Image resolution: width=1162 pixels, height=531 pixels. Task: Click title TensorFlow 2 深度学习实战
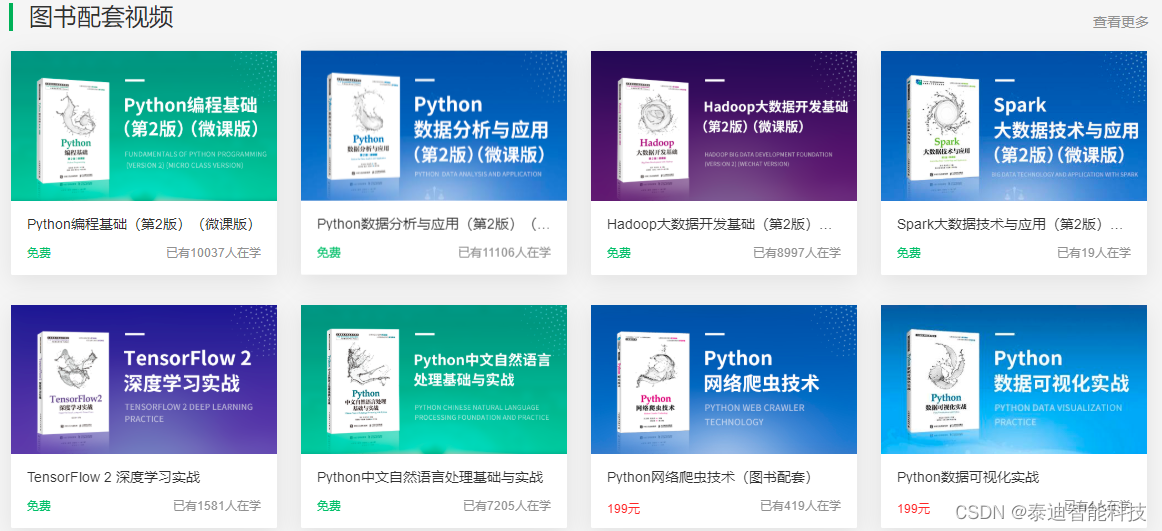113,478
